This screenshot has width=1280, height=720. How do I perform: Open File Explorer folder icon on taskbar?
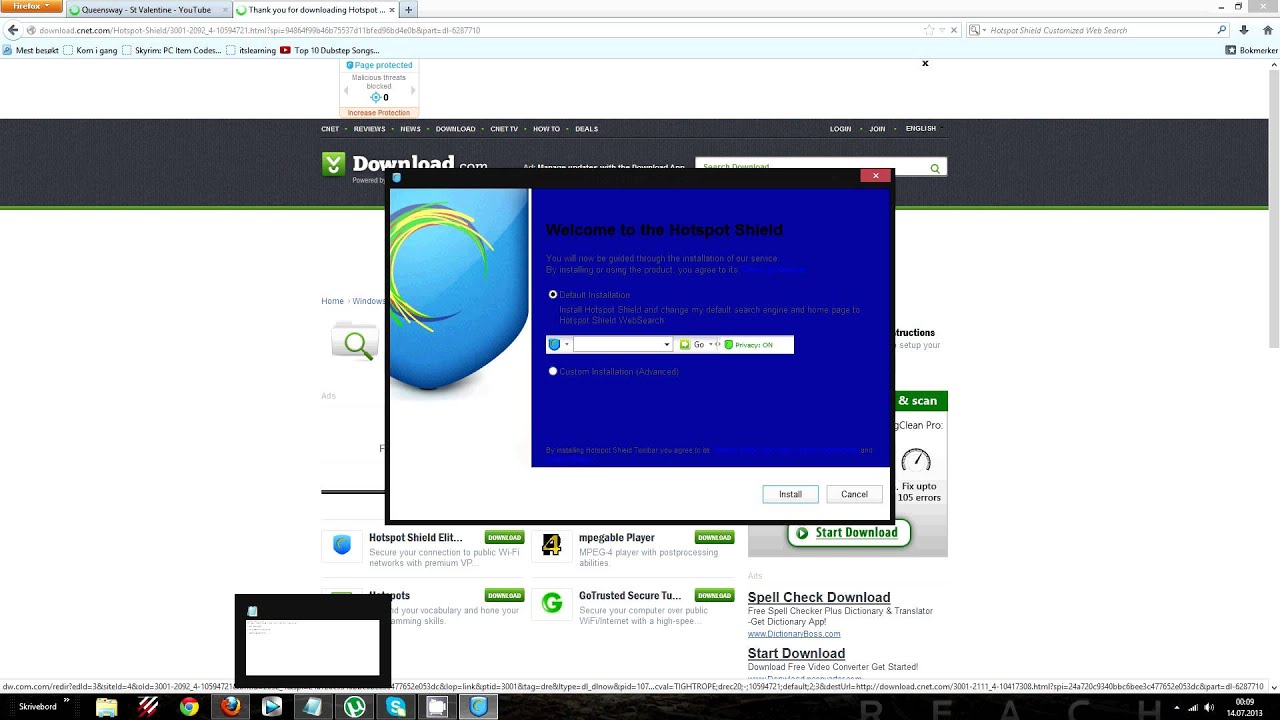107,707
